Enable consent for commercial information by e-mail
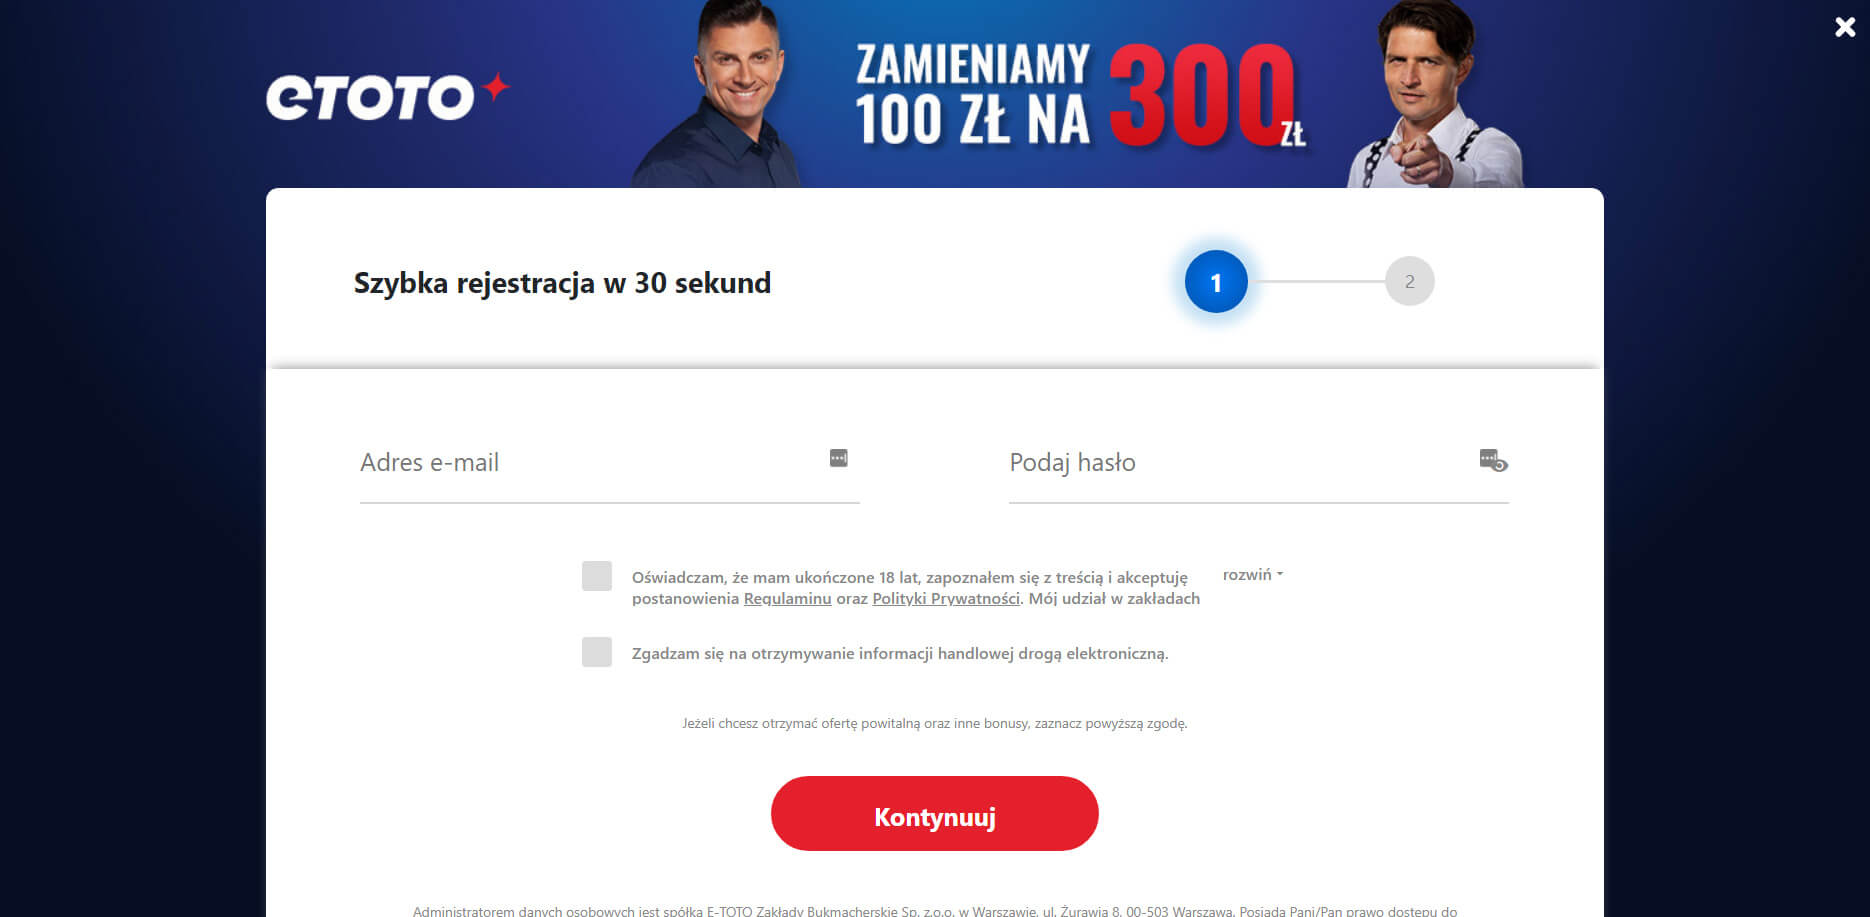 click(x=597, y=652)
